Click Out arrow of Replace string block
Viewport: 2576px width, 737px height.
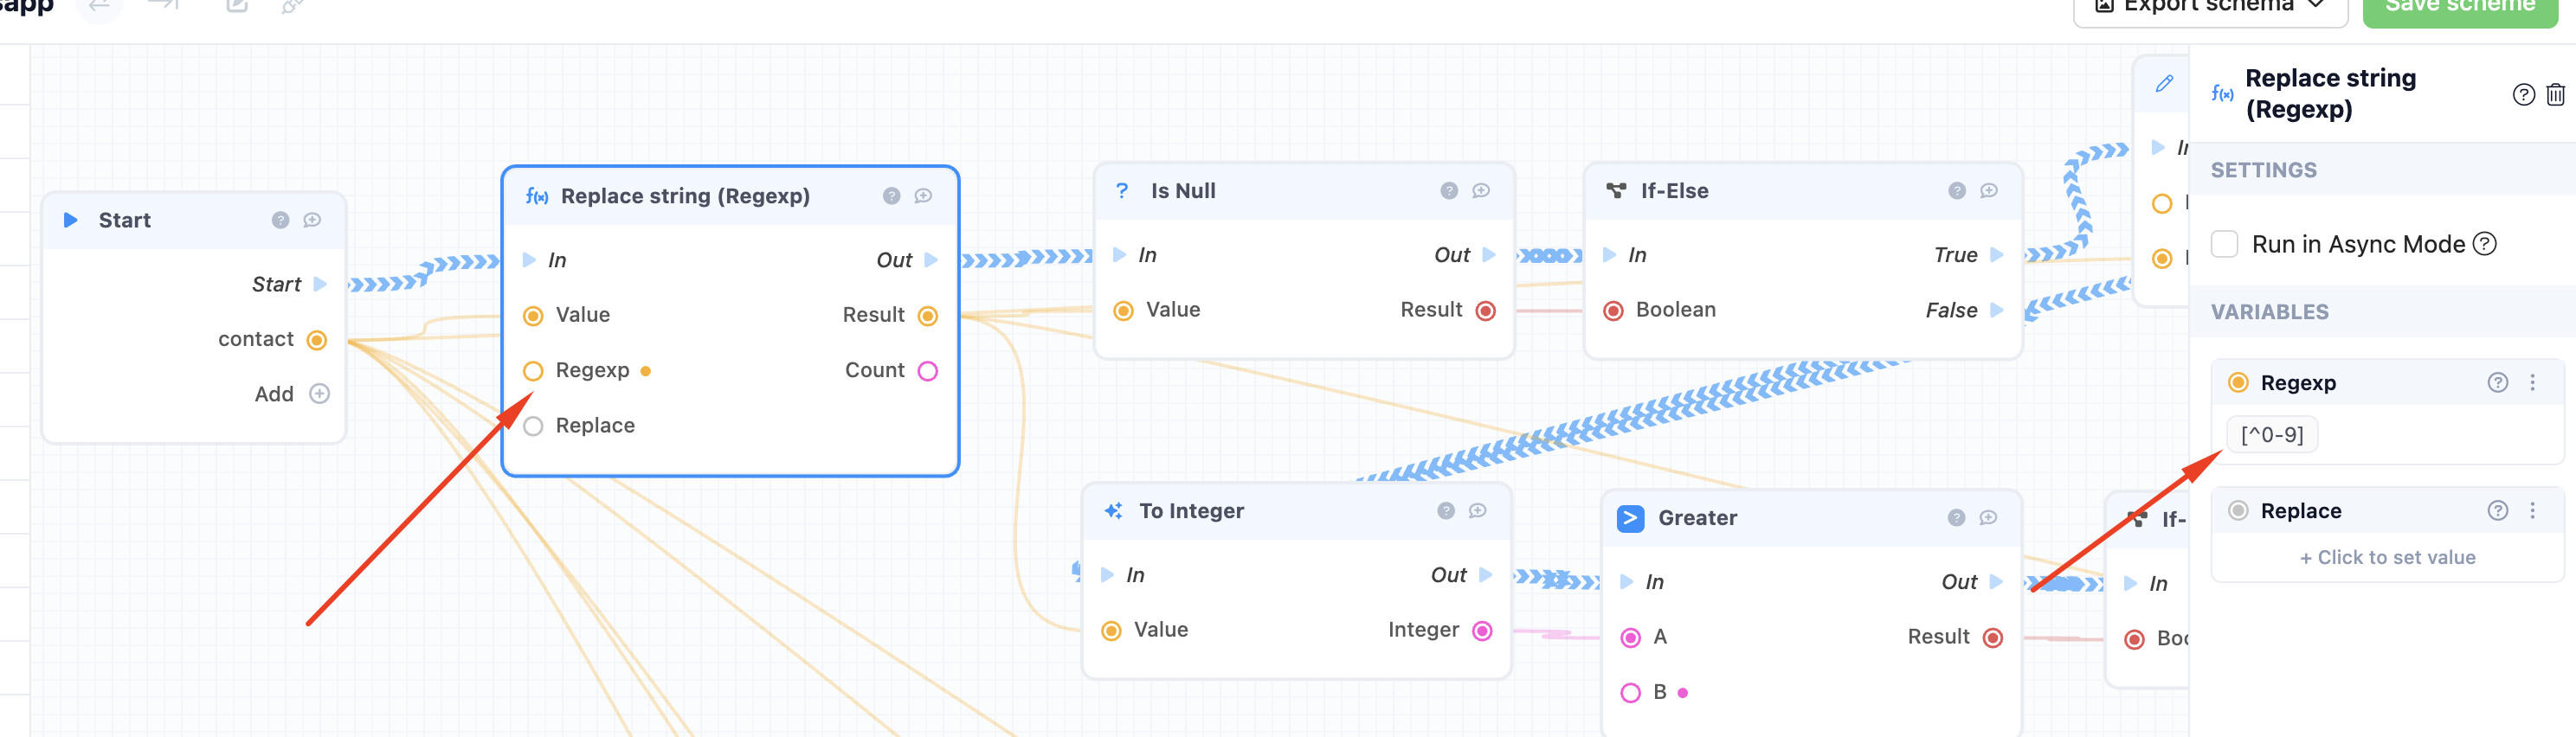[x=930, y=260]
